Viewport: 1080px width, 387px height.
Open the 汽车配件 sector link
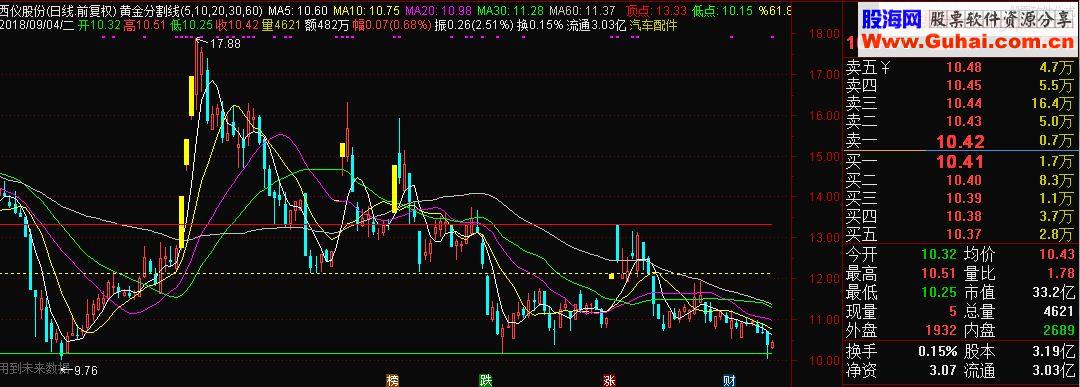pyautogui.click(x=654, y=25)
